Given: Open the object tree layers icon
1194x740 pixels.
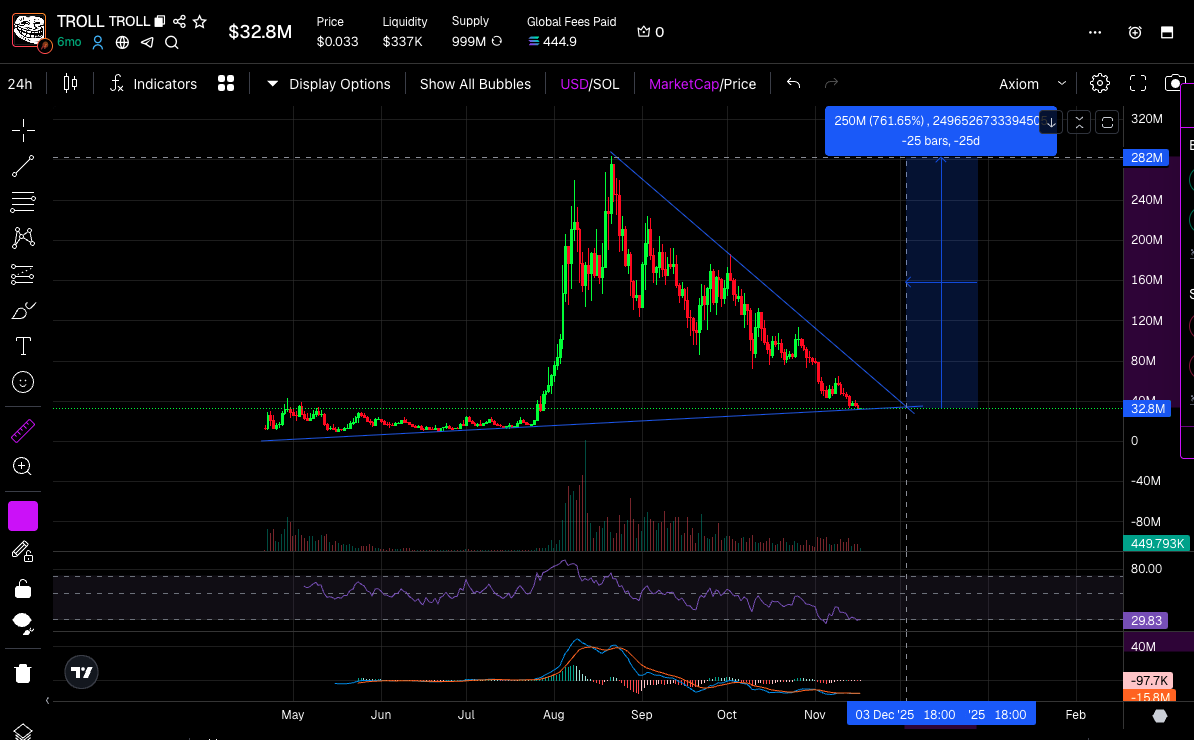Looking at the screenshot, I should pos(23,732).
